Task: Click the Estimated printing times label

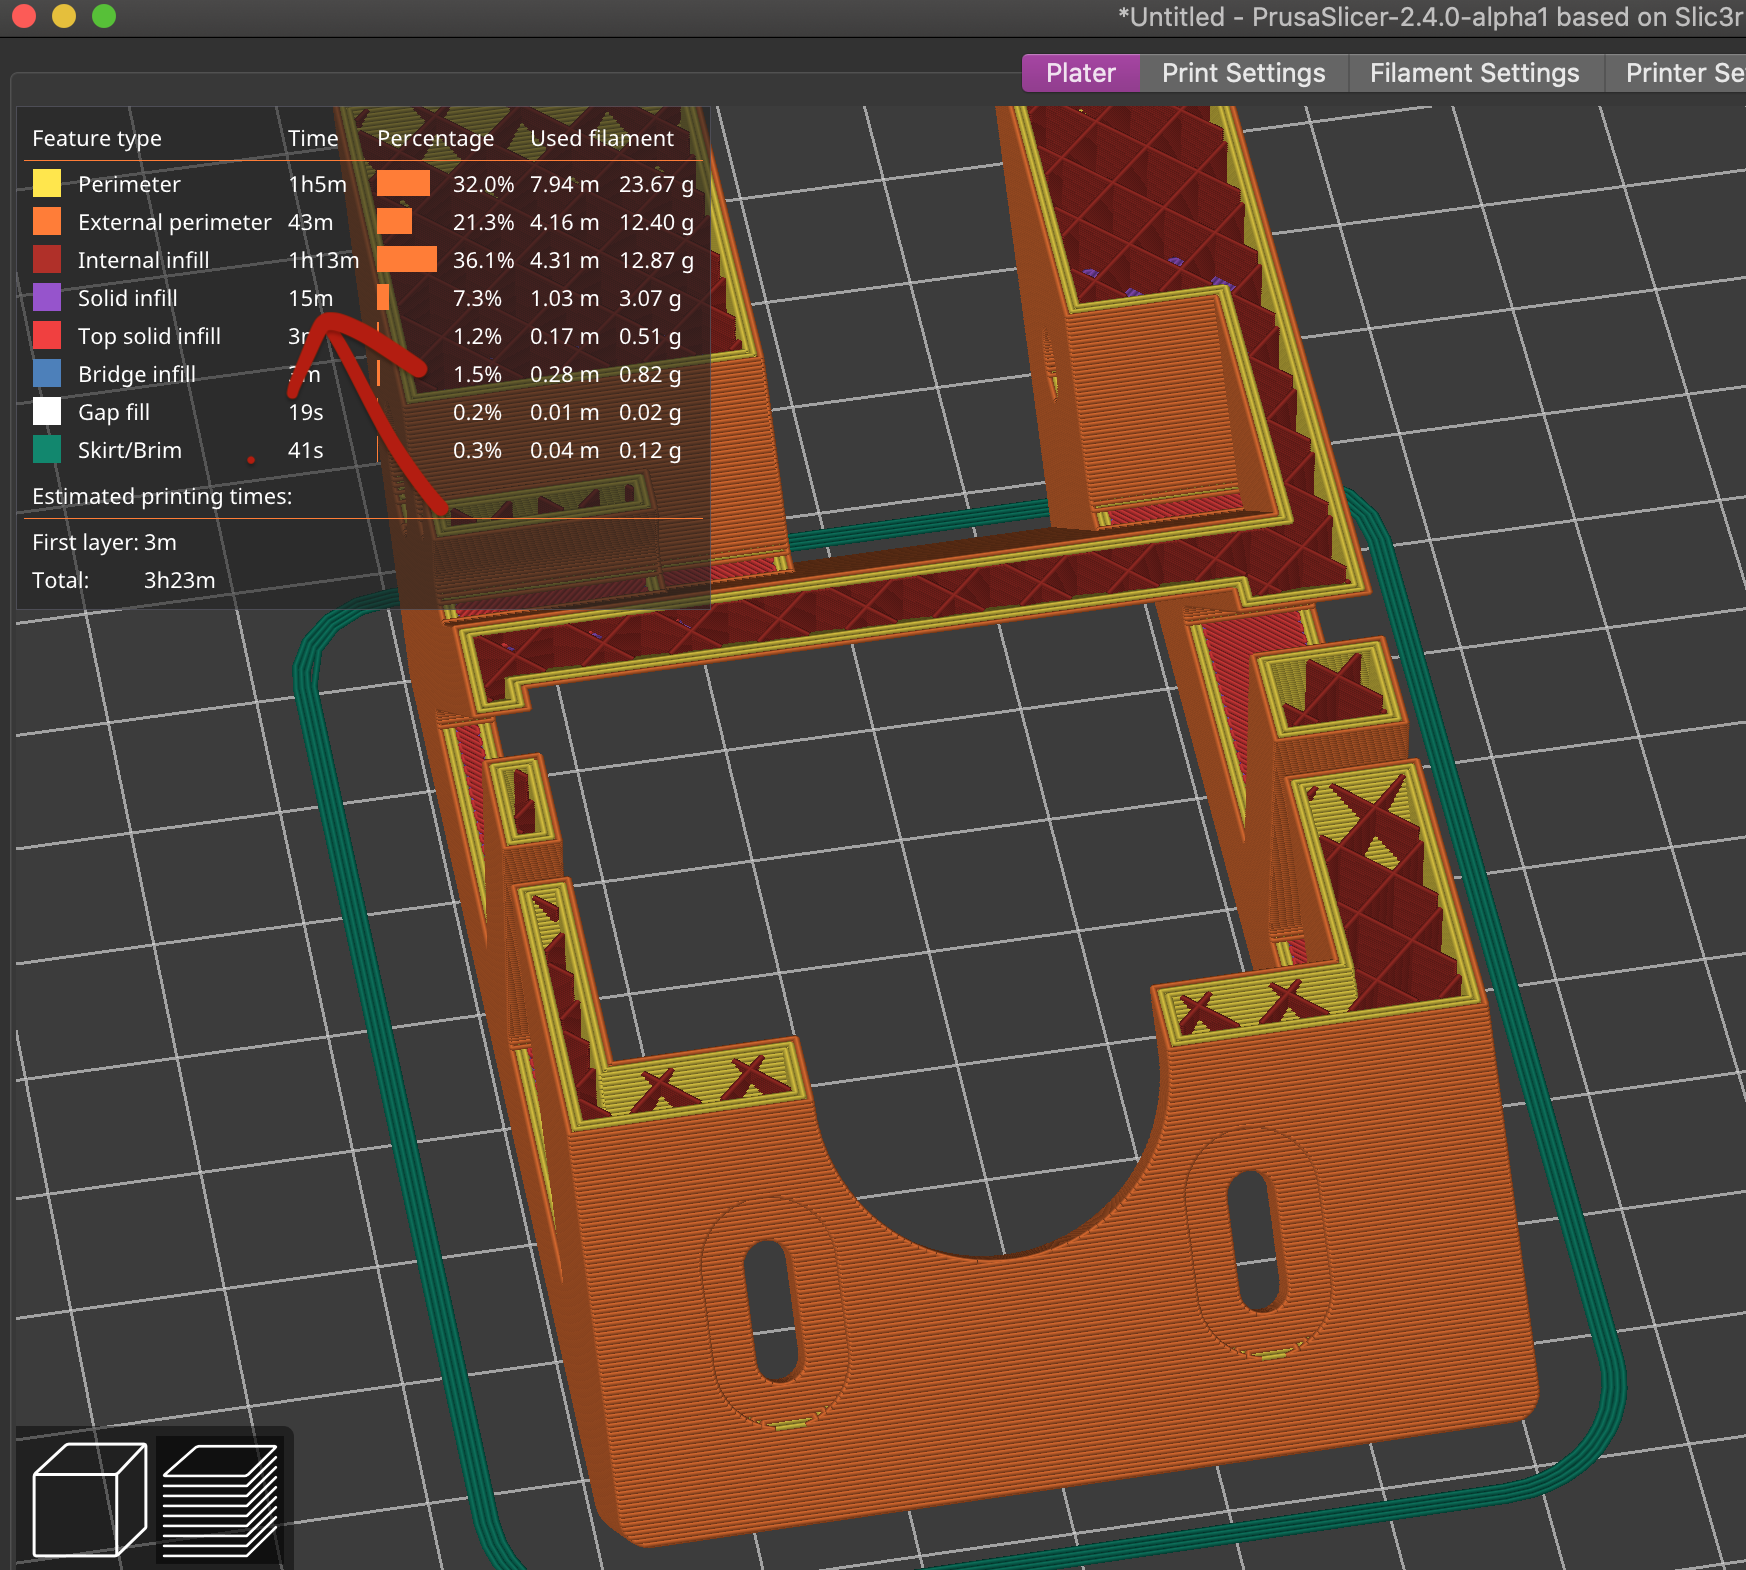Action: pyautogui.click(x=162, y=496)
